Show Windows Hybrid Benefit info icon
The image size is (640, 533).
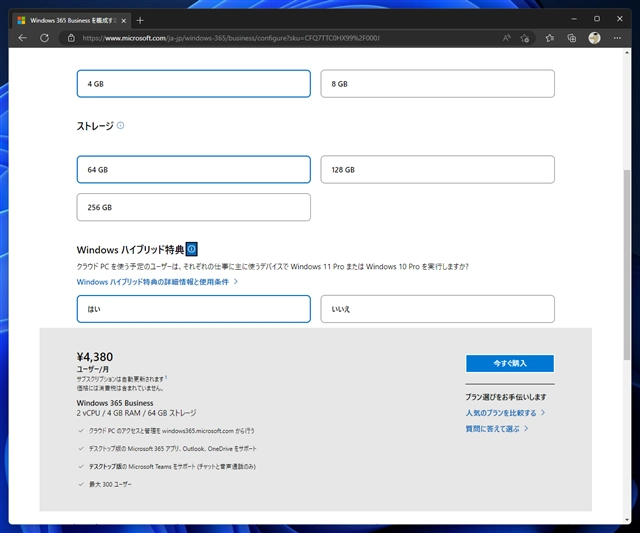point(192,249)
